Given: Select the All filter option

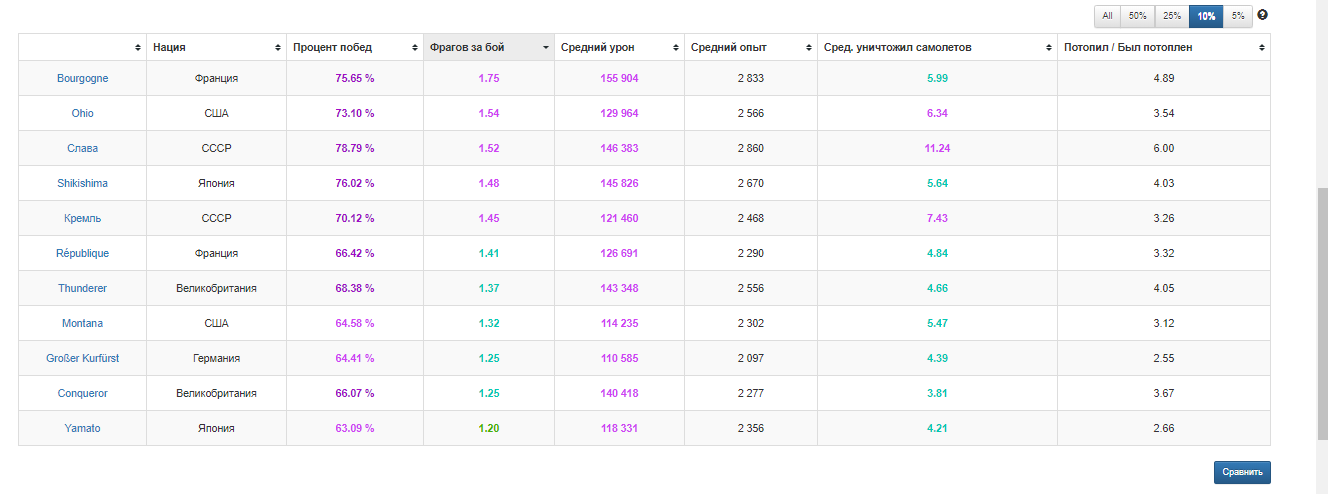Looking at the screenshot, I should pyautogui.click(x=1107, y=16).
